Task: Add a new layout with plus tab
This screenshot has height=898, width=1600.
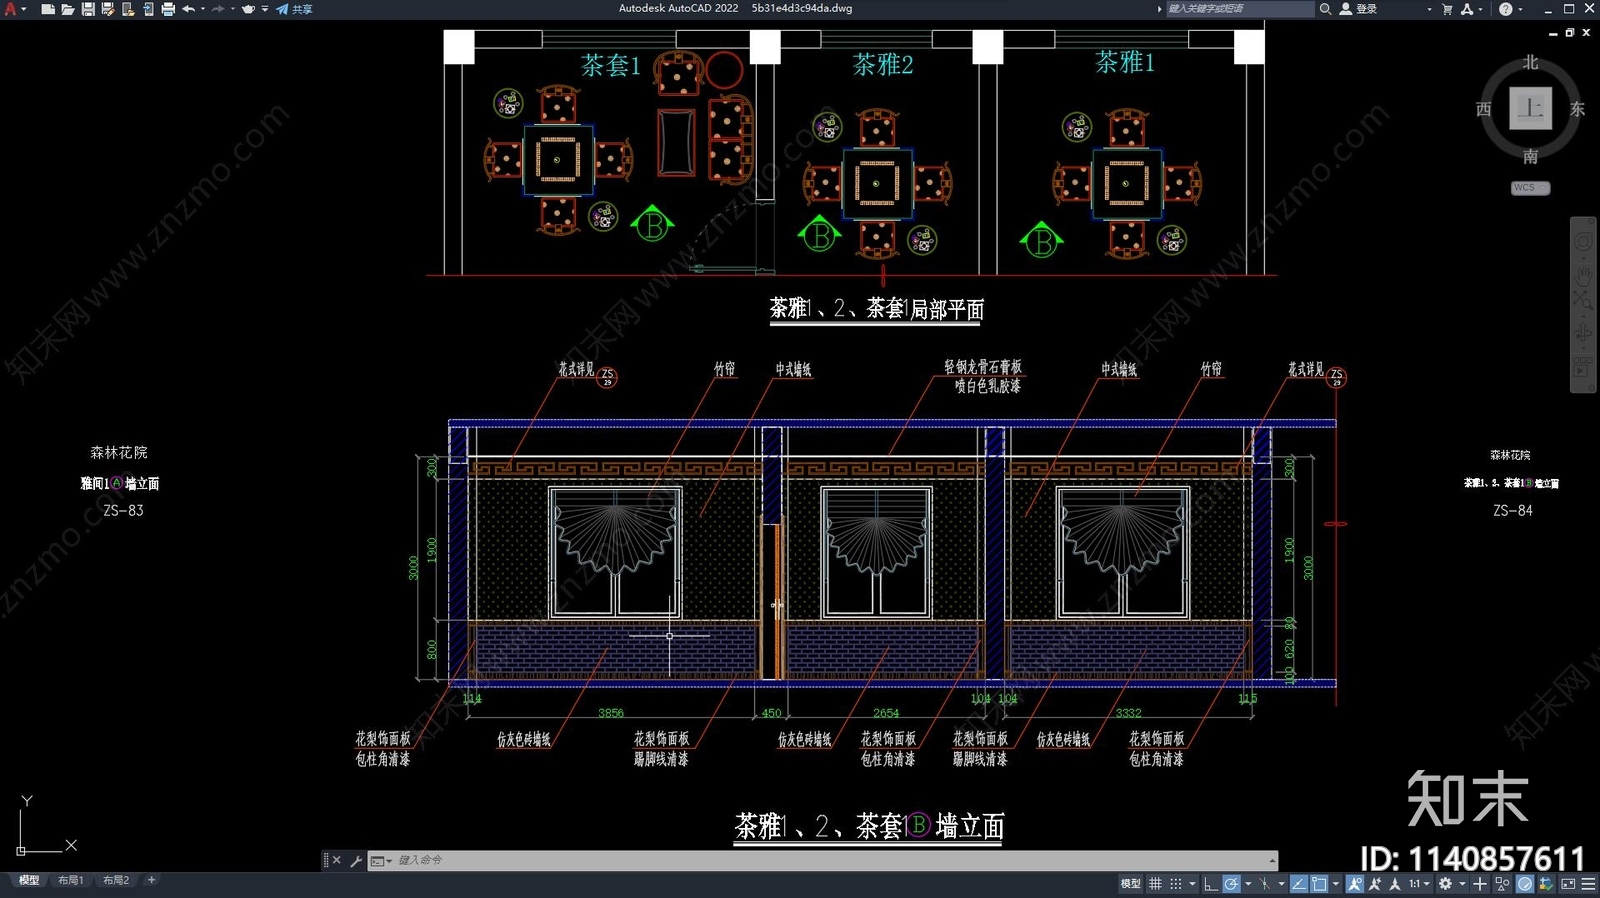Action: (x=151, y=880)
